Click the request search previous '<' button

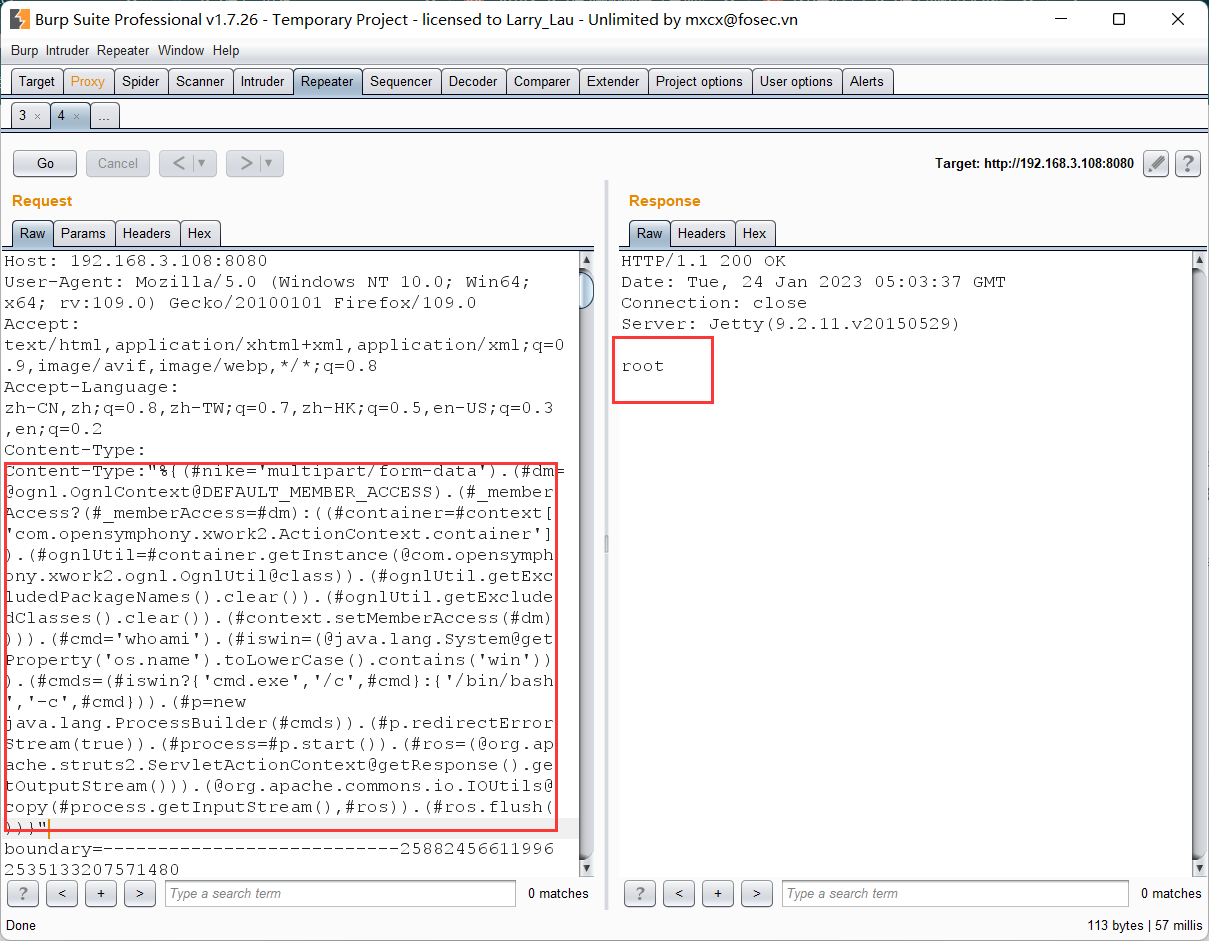coord(61,893)
